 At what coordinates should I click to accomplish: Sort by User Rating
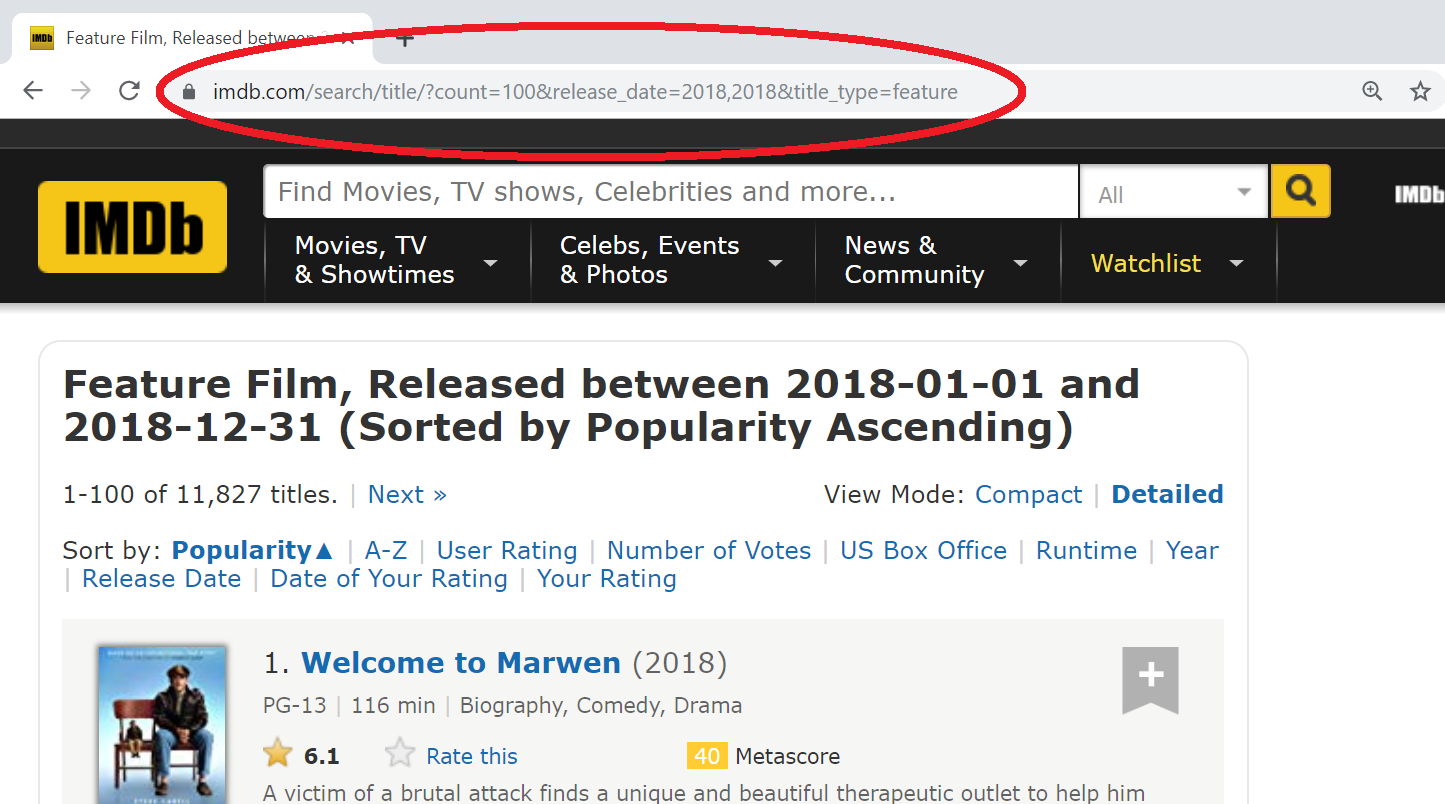[507, 550]
